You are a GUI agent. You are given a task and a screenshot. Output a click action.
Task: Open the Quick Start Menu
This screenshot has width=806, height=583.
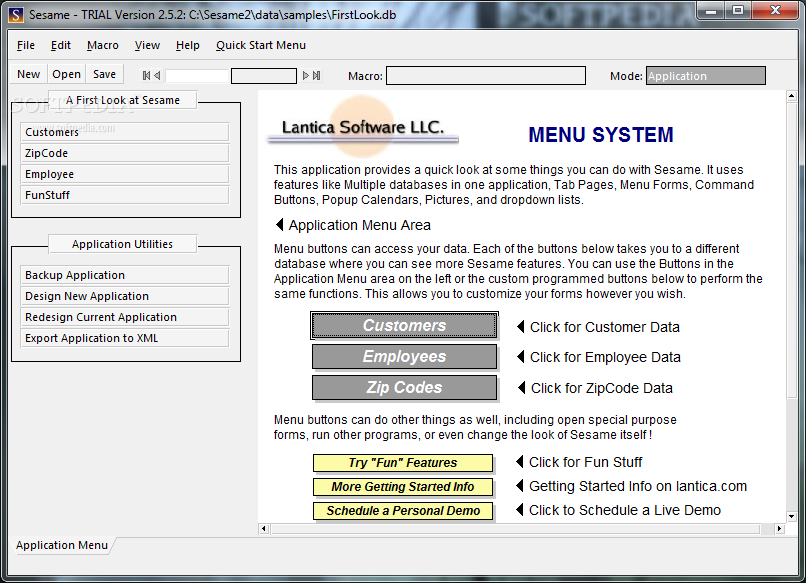pyautogui.click(x=261, y=45)
